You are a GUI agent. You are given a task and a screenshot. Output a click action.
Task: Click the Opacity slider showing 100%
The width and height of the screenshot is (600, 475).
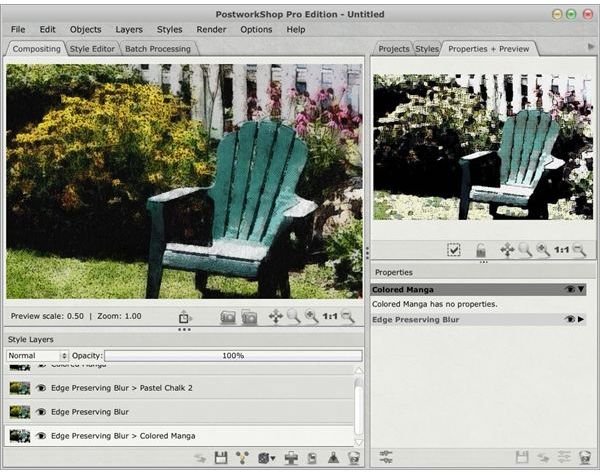[233, 356]
